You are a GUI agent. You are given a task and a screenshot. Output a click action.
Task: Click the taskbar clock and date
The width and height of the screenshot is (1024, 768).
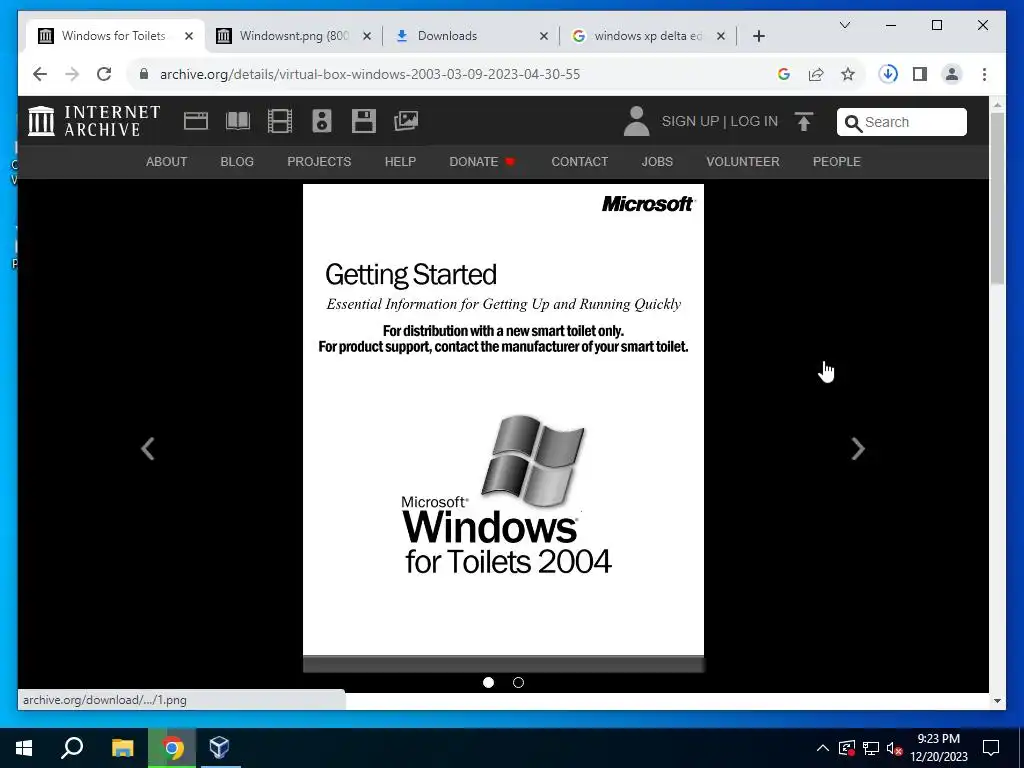tap(938, 748)
